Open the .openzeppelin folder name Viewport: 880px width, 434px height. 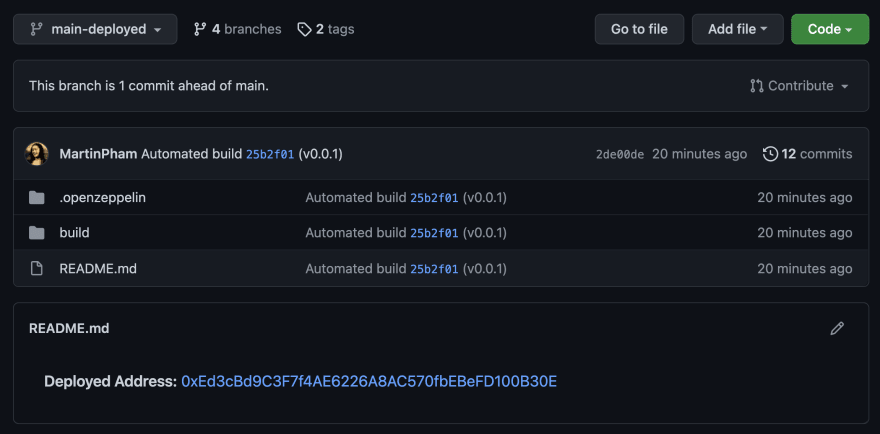(x=103, y=198)
